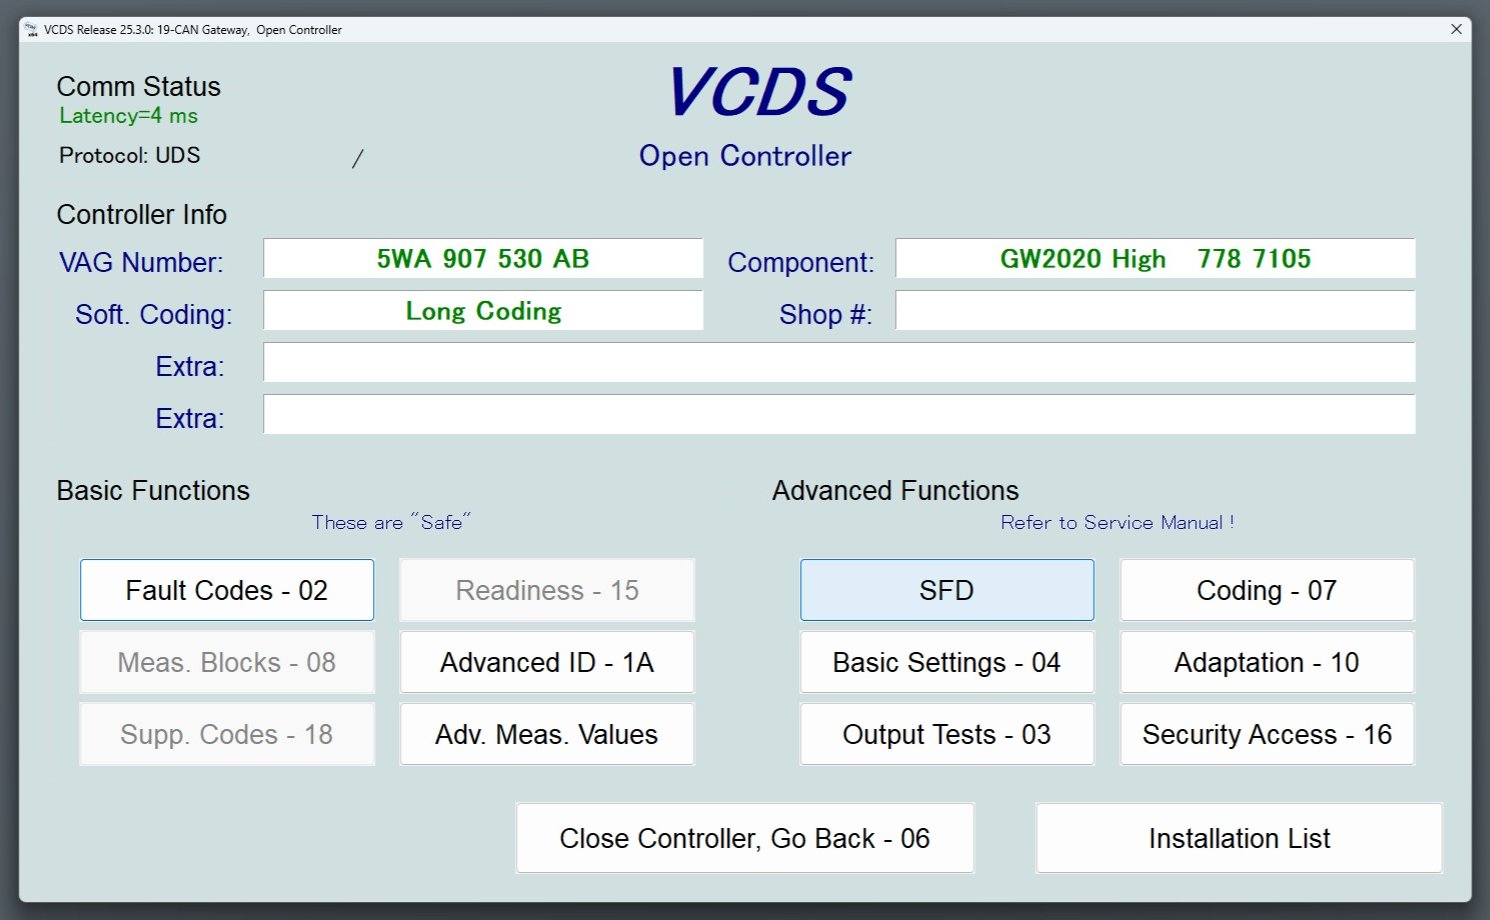Open the Installation List
The height and width of the screenshot is (920, 1490).
[x=1239, y=838]
